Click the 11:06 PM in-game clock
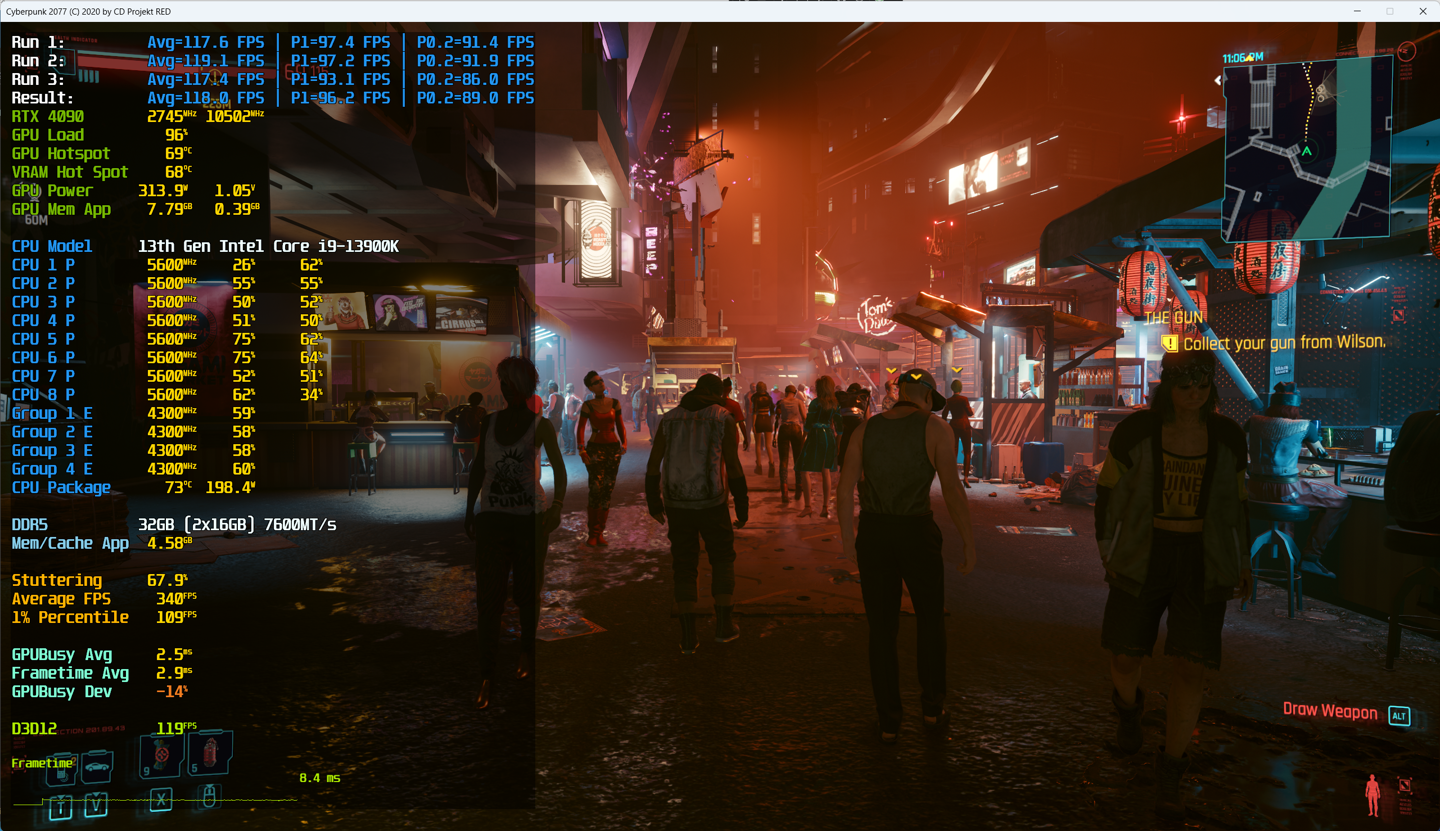 click(1242, 58)
